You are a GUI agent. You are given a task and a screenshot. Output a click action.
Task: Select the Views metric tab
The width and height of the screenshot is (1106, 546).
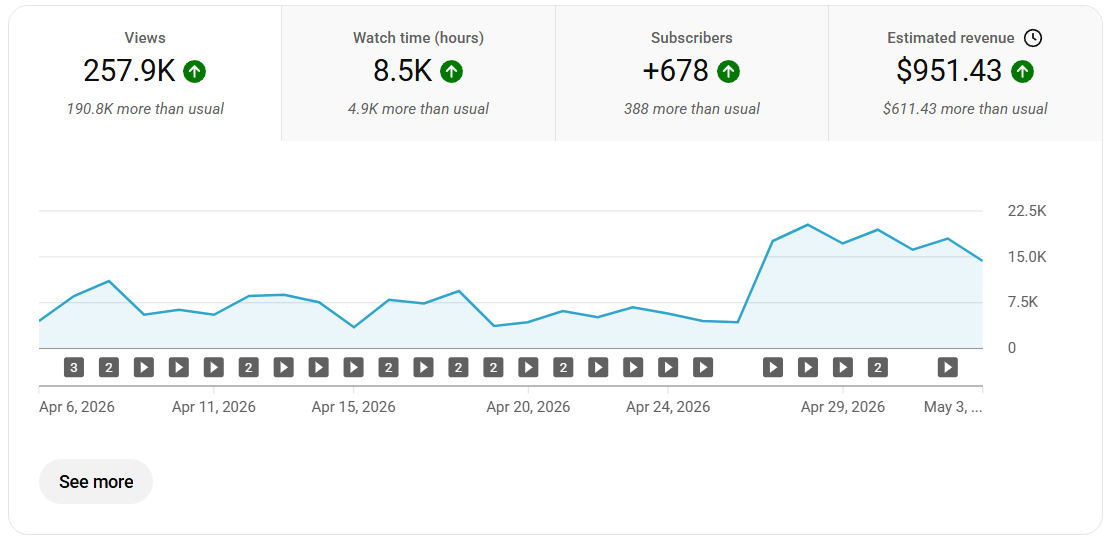145,73
